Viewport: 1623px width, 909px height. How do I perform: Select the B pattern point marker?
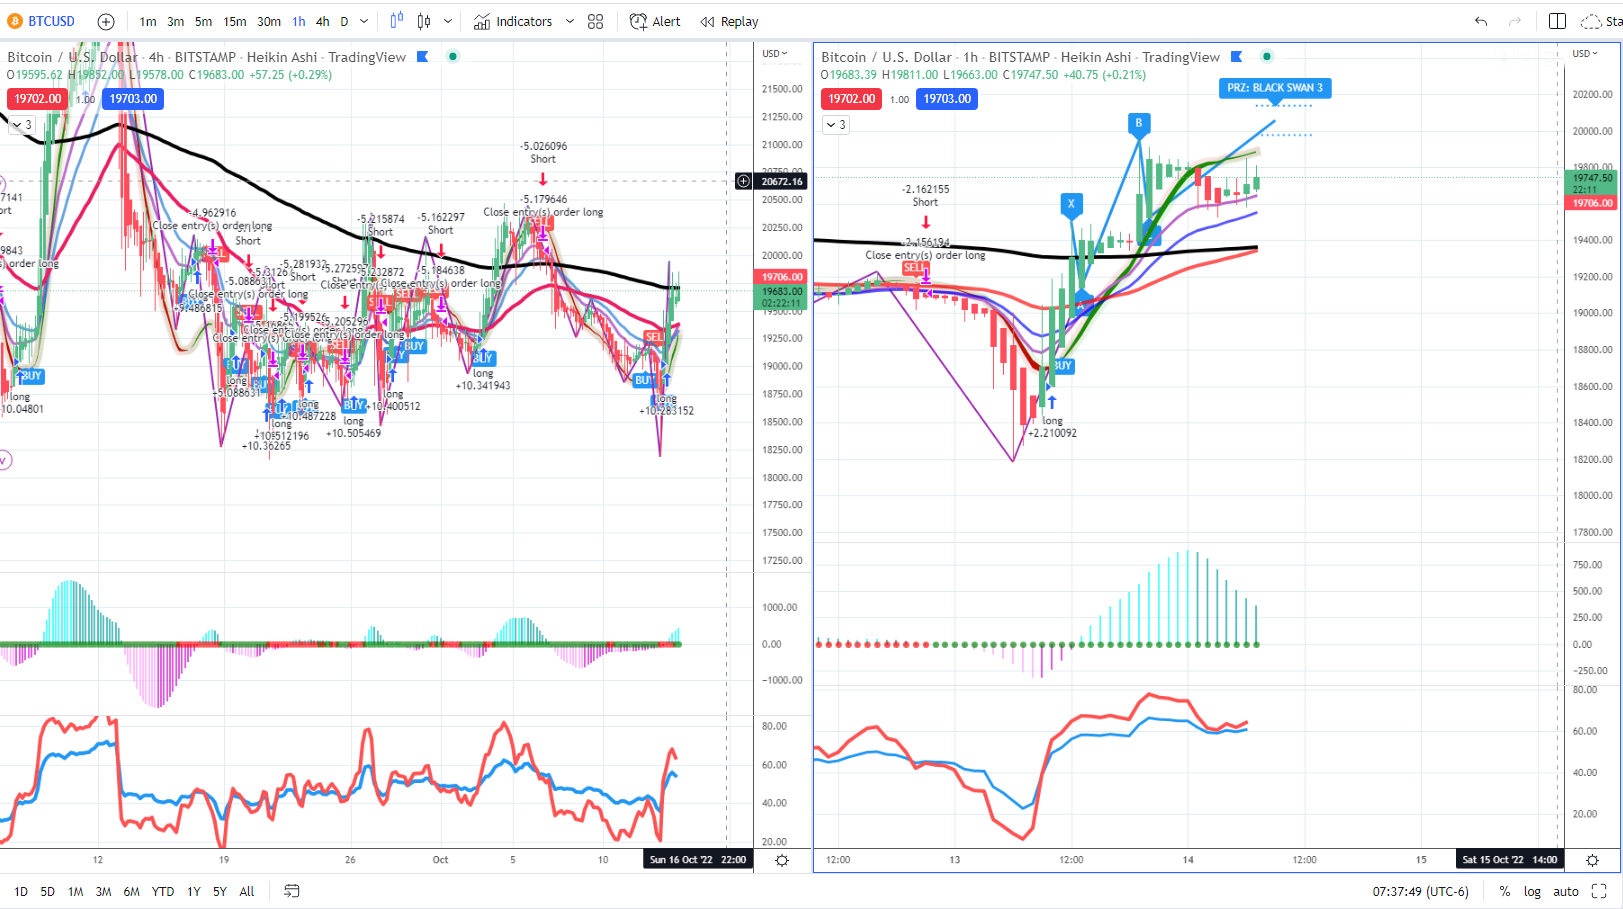pyautogui.click(x=1138, y=123)
